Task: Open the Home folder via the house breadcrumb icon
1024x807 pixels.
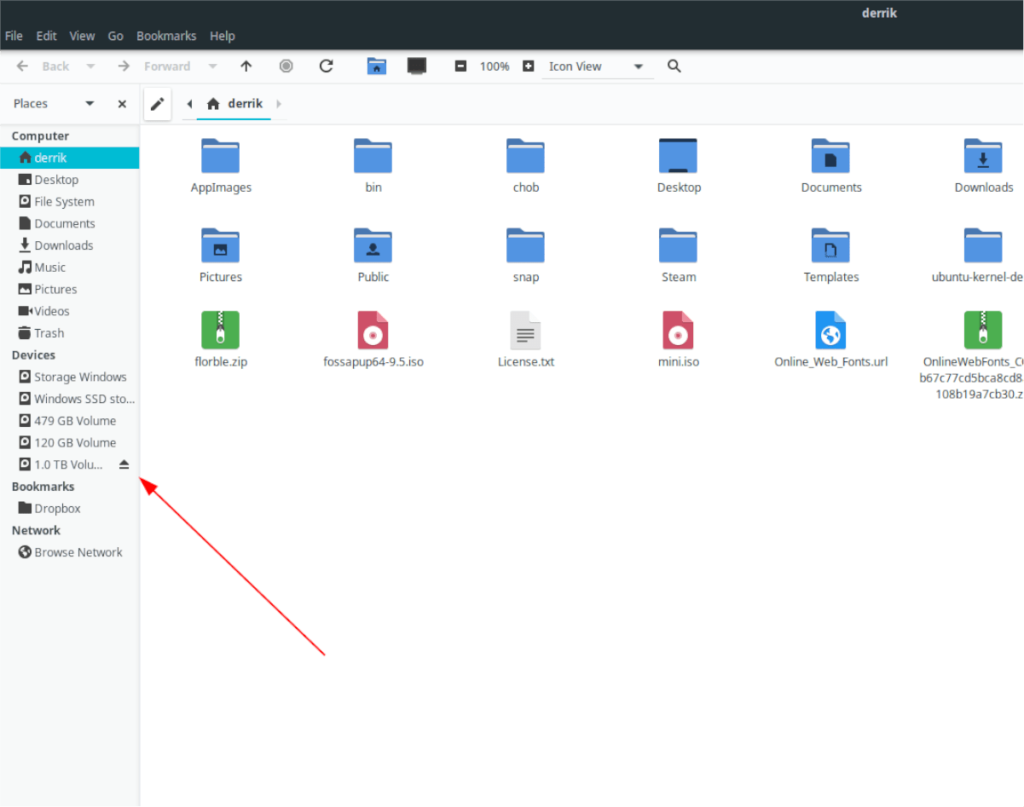Action: point(214,103)
